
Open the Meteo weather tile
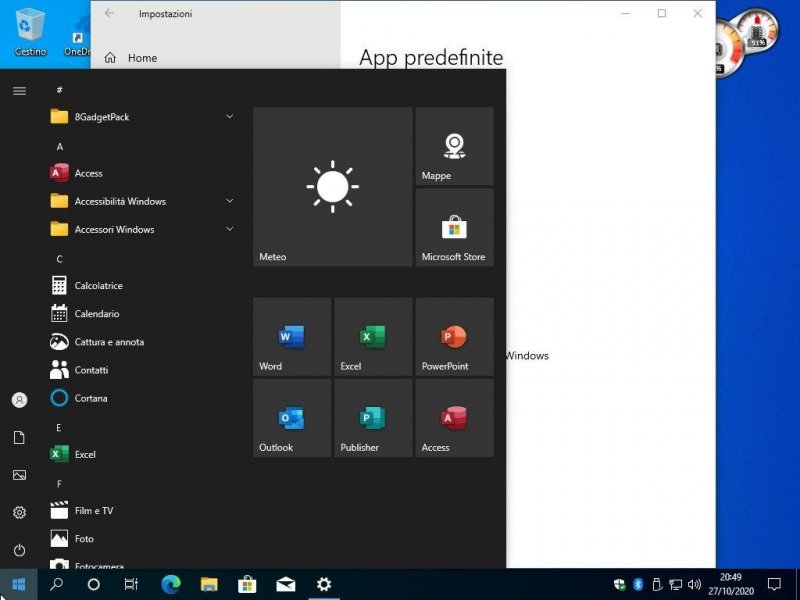coord(332,187)
